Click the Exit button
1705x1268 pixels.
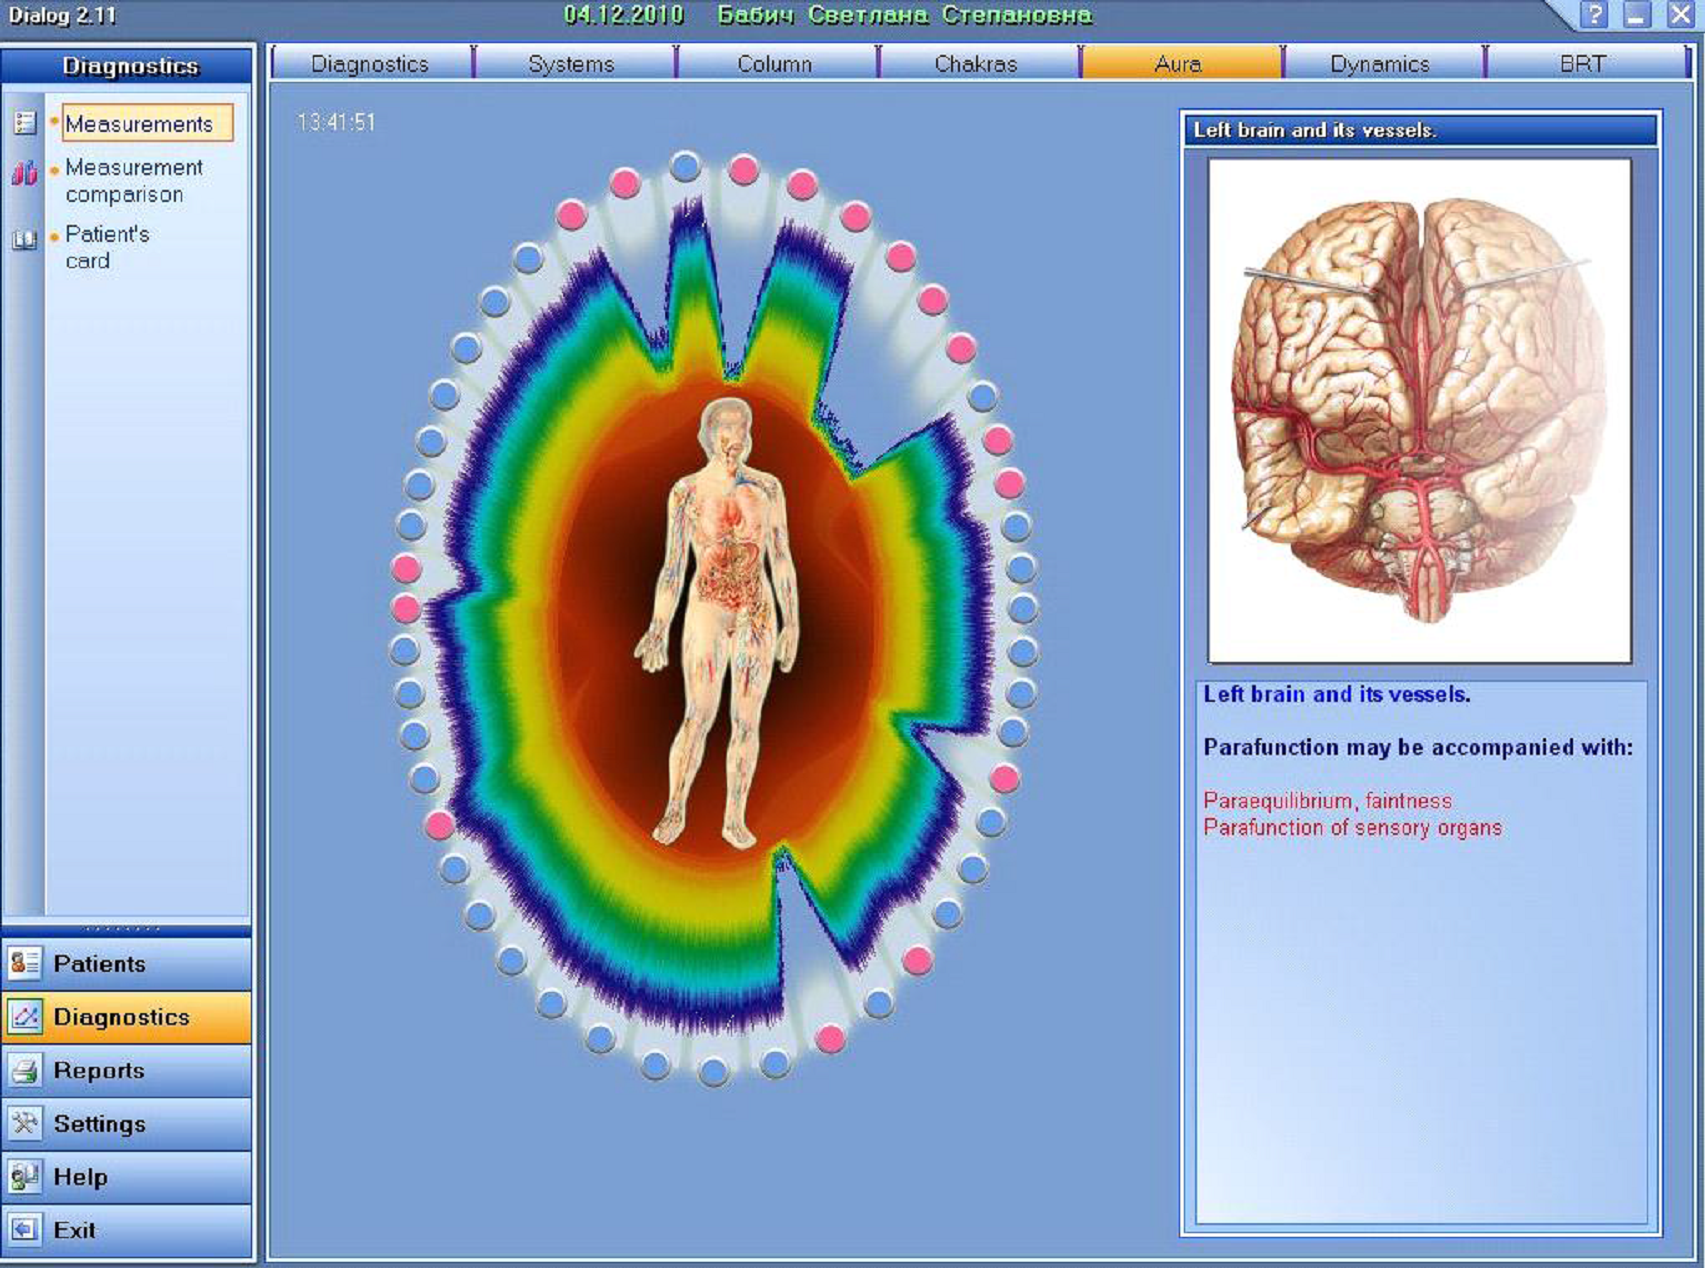[127, 1230]
